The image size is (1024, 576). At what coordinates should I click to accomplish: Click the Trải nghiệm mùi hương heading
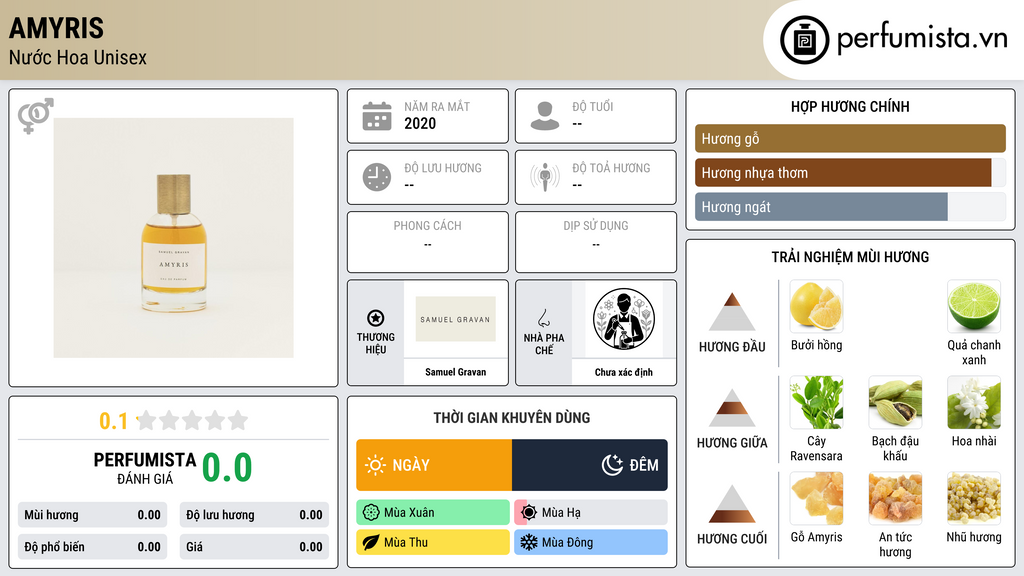(x=850, y=257)
